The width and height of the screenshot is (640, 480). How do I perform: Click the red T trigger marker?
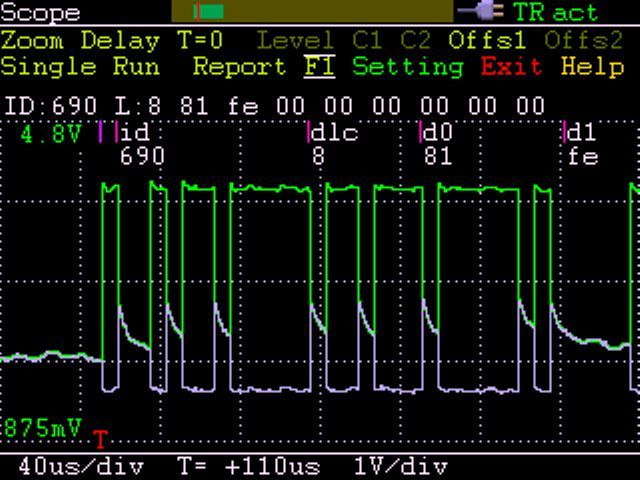(x=100, y=440)
